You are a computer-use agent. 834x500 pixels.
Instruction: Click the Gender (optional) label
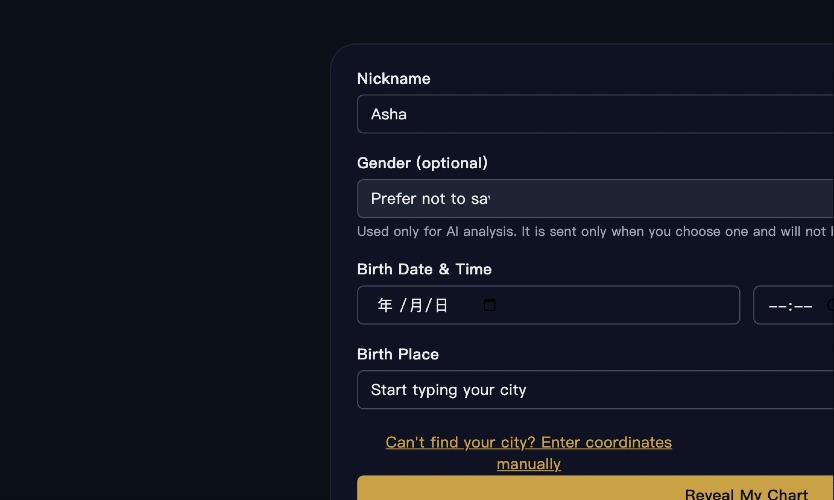tap(422, 162)
